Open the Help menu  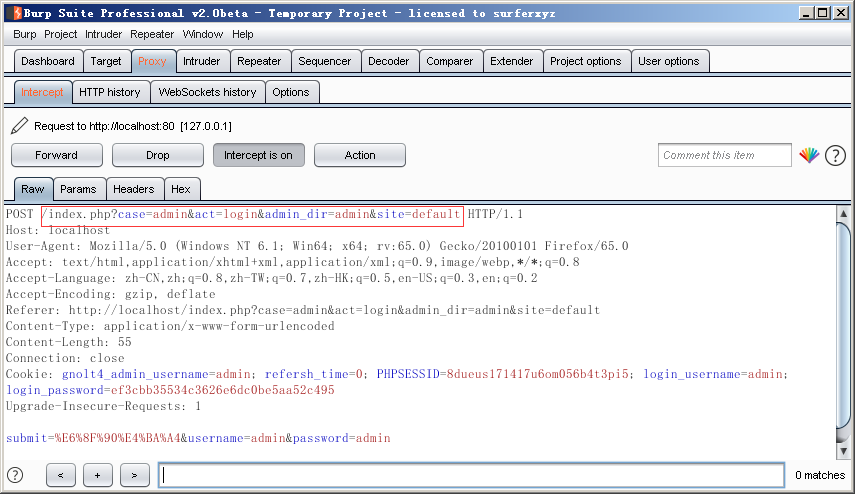(x=243, y=34)
